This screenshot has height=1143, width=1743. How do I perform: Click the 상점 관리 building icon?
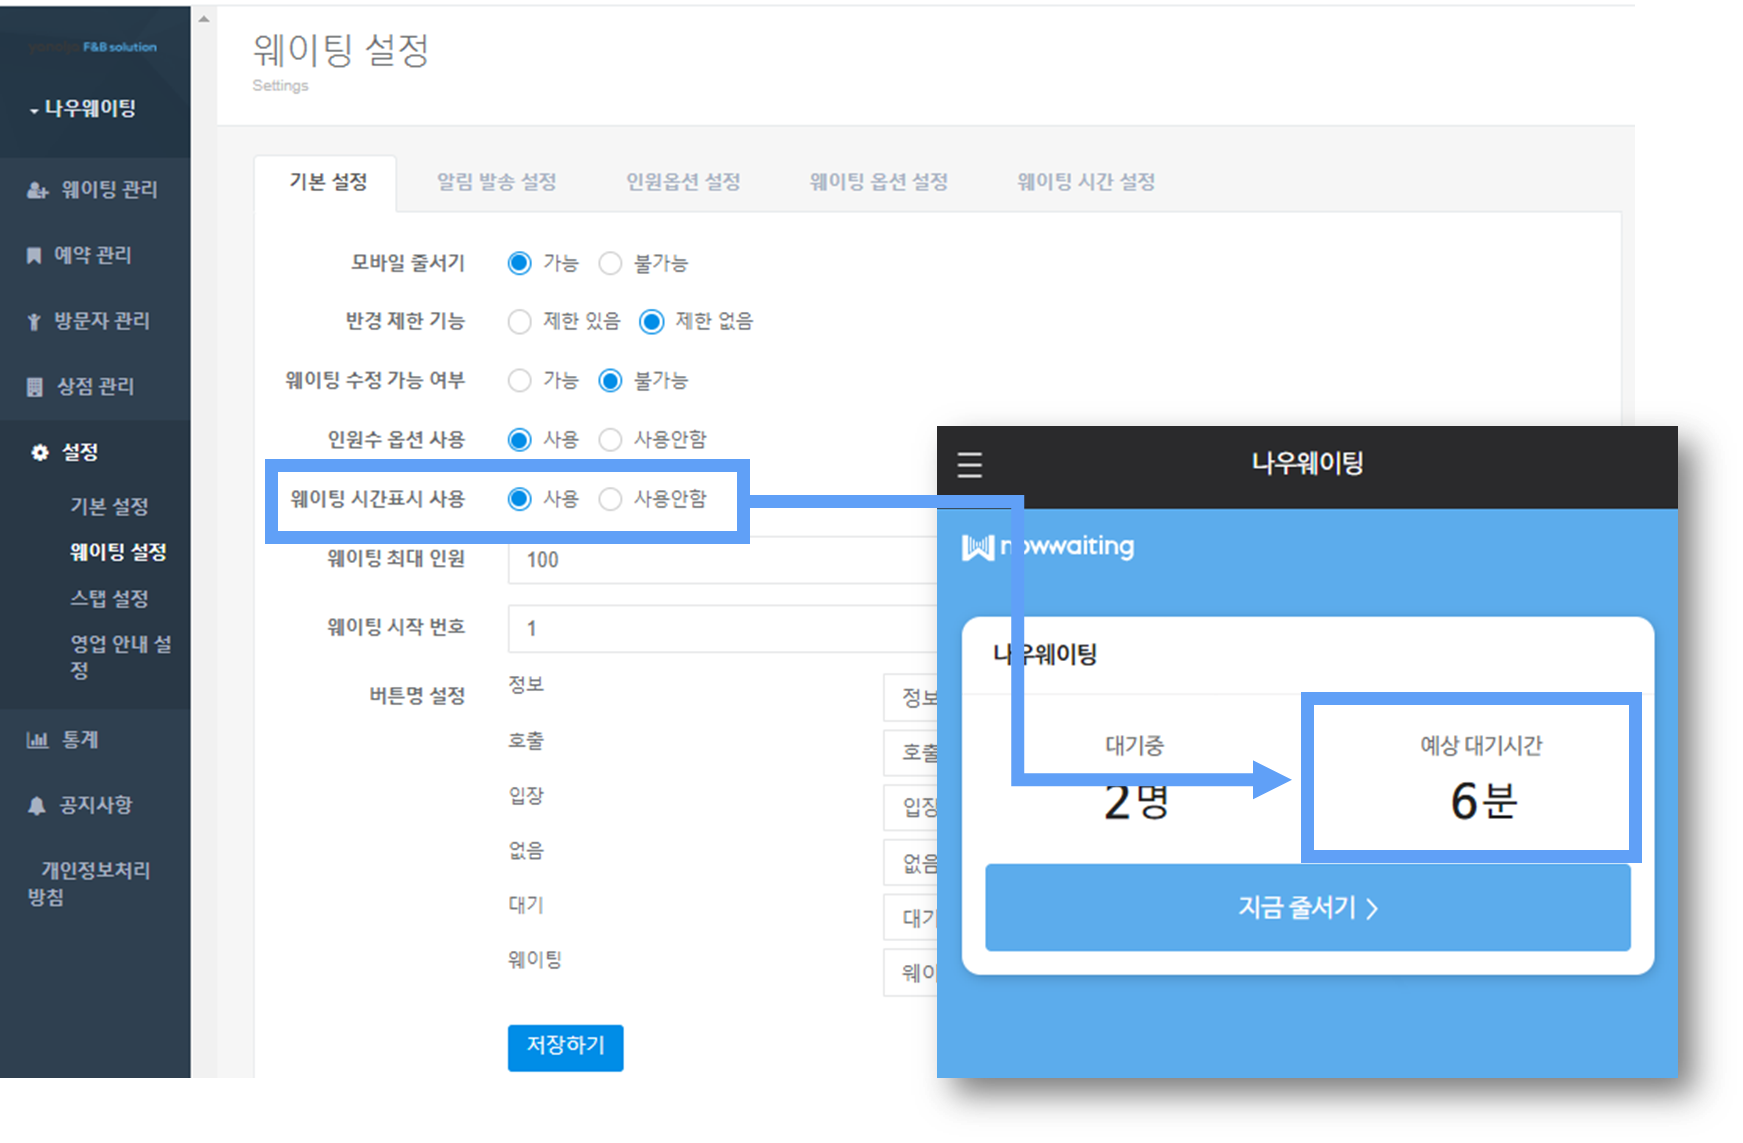coord(35,387)
